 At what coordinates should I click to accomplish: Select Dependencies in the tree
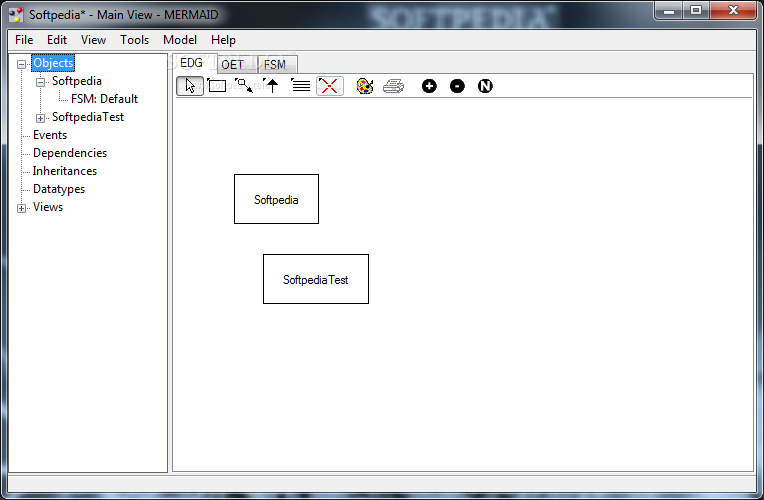click(x=70, y=153)
